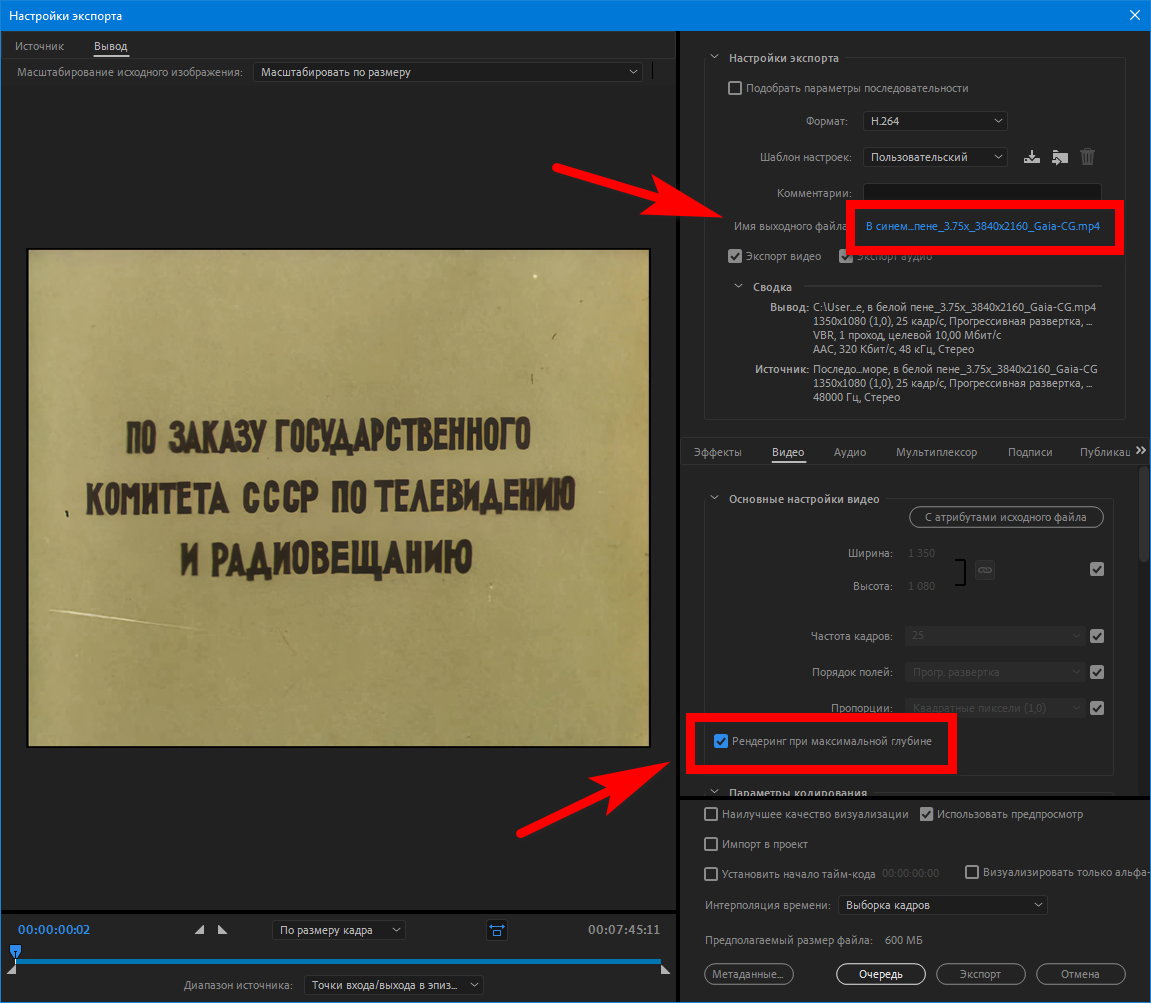Enable 'Наилучшее качество визуализации' checkbox
The width and height of the screenshot is (1151, 1003).
(x=711, y=814)
